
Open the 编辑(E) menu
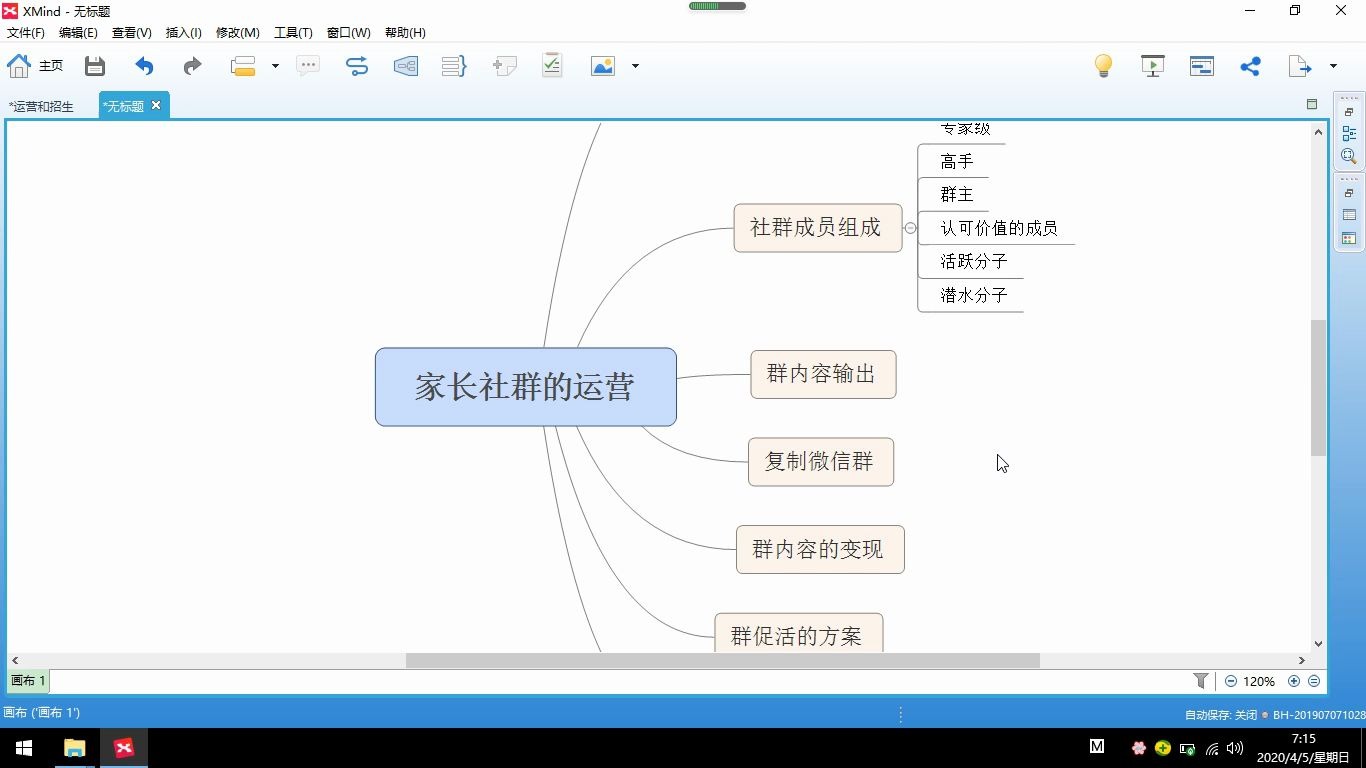[x=78, y=33]
